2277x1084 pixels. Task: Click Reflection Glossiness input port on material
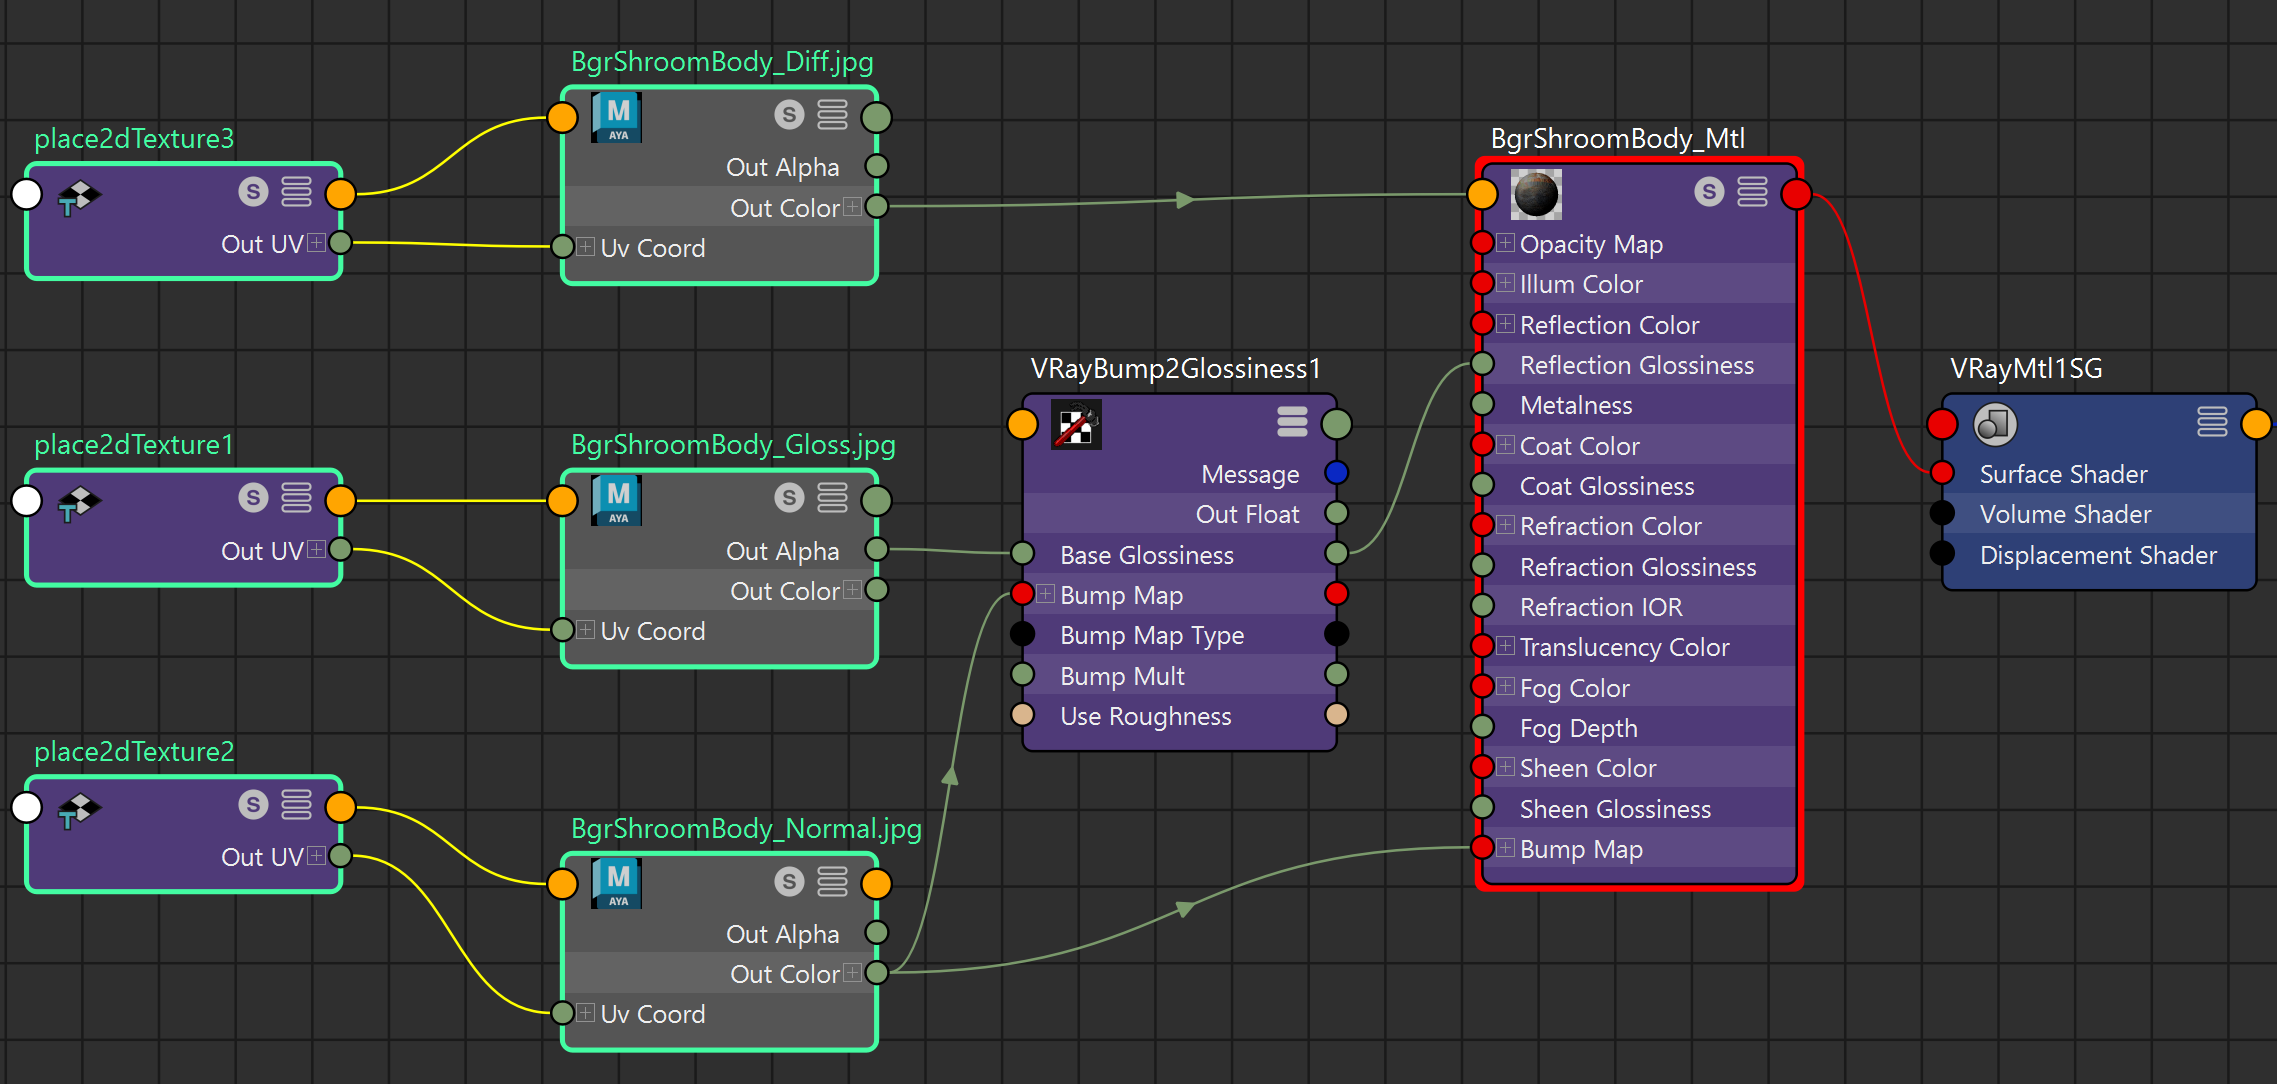(1483, 364)
